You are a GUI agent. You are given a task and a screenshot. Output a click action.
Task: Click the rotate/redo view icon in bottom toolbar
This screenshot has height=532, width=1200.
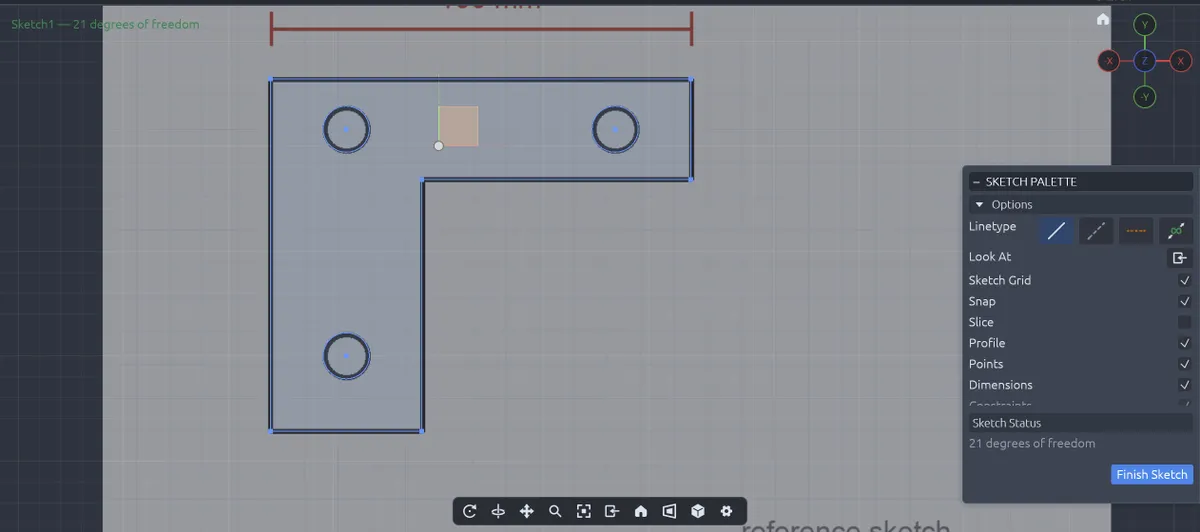pos(470,511)
